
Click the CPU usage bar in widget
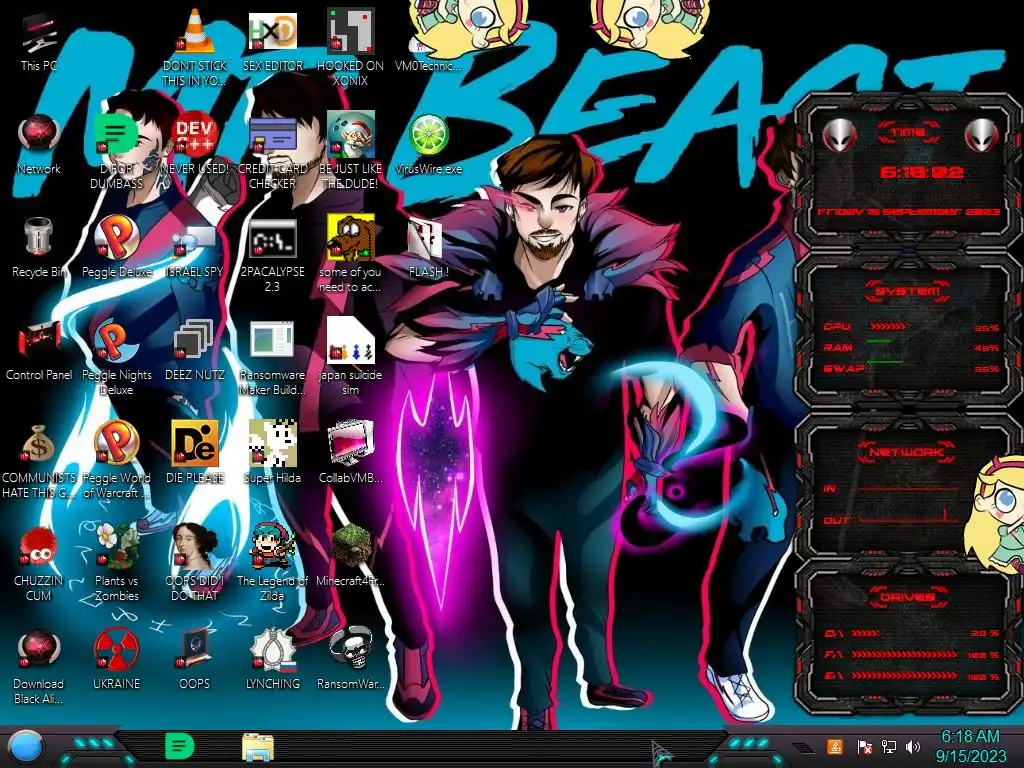click(x=888, y=326)
